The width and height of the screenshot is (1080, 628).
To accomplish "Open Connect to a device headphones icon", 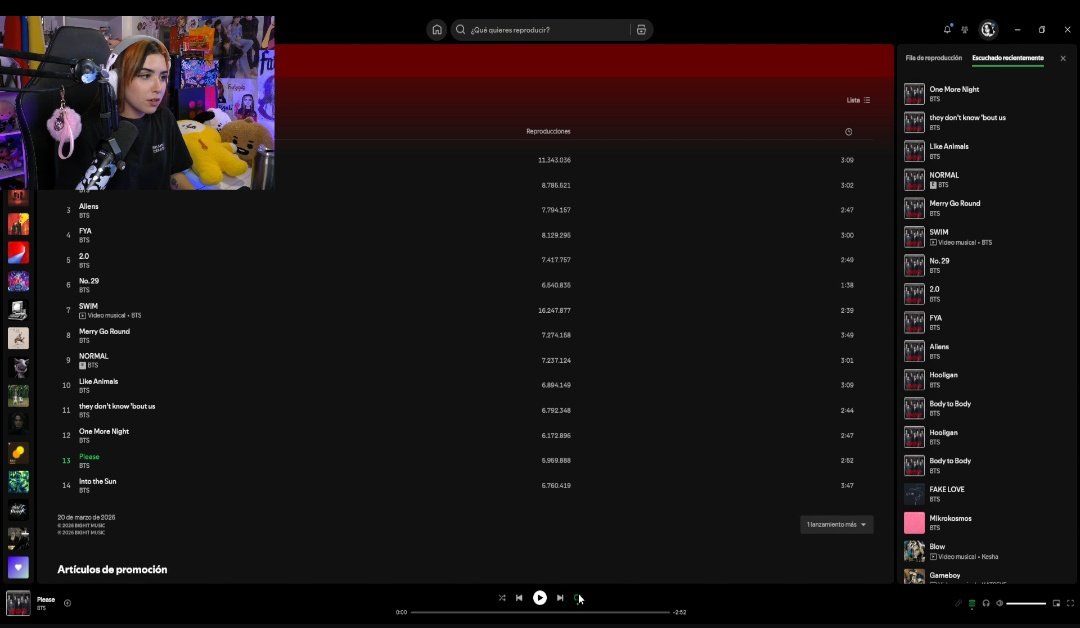I will [986, 603].
